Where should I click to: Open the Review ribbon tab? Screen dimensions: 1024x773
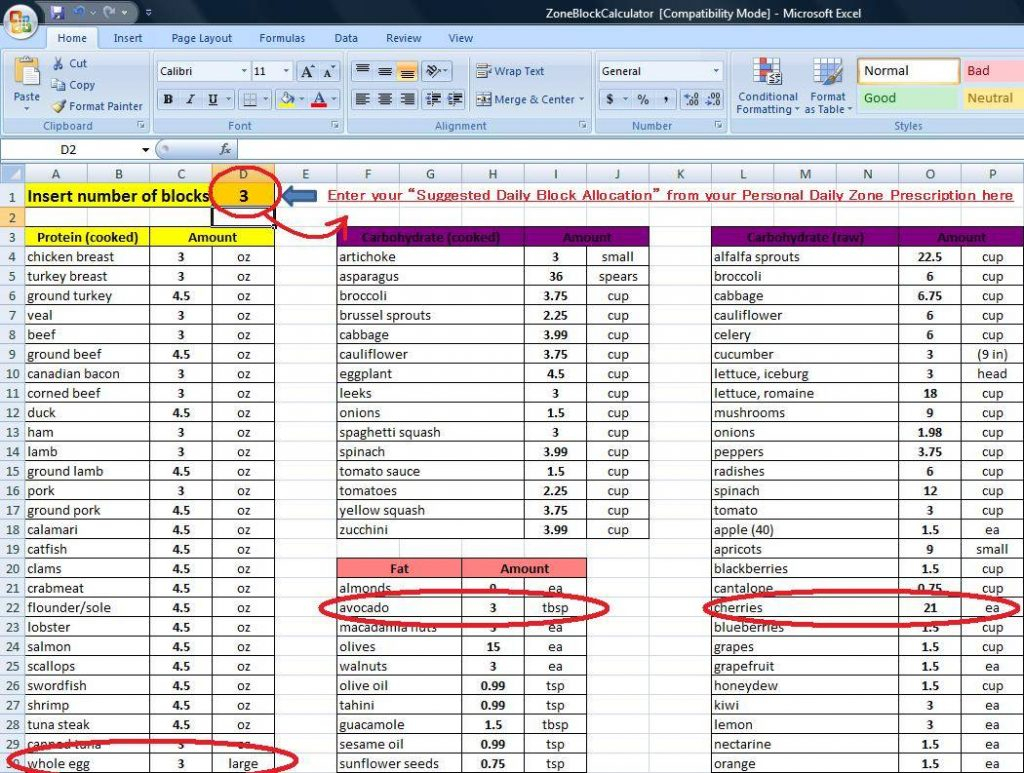[x=403, y=37]
